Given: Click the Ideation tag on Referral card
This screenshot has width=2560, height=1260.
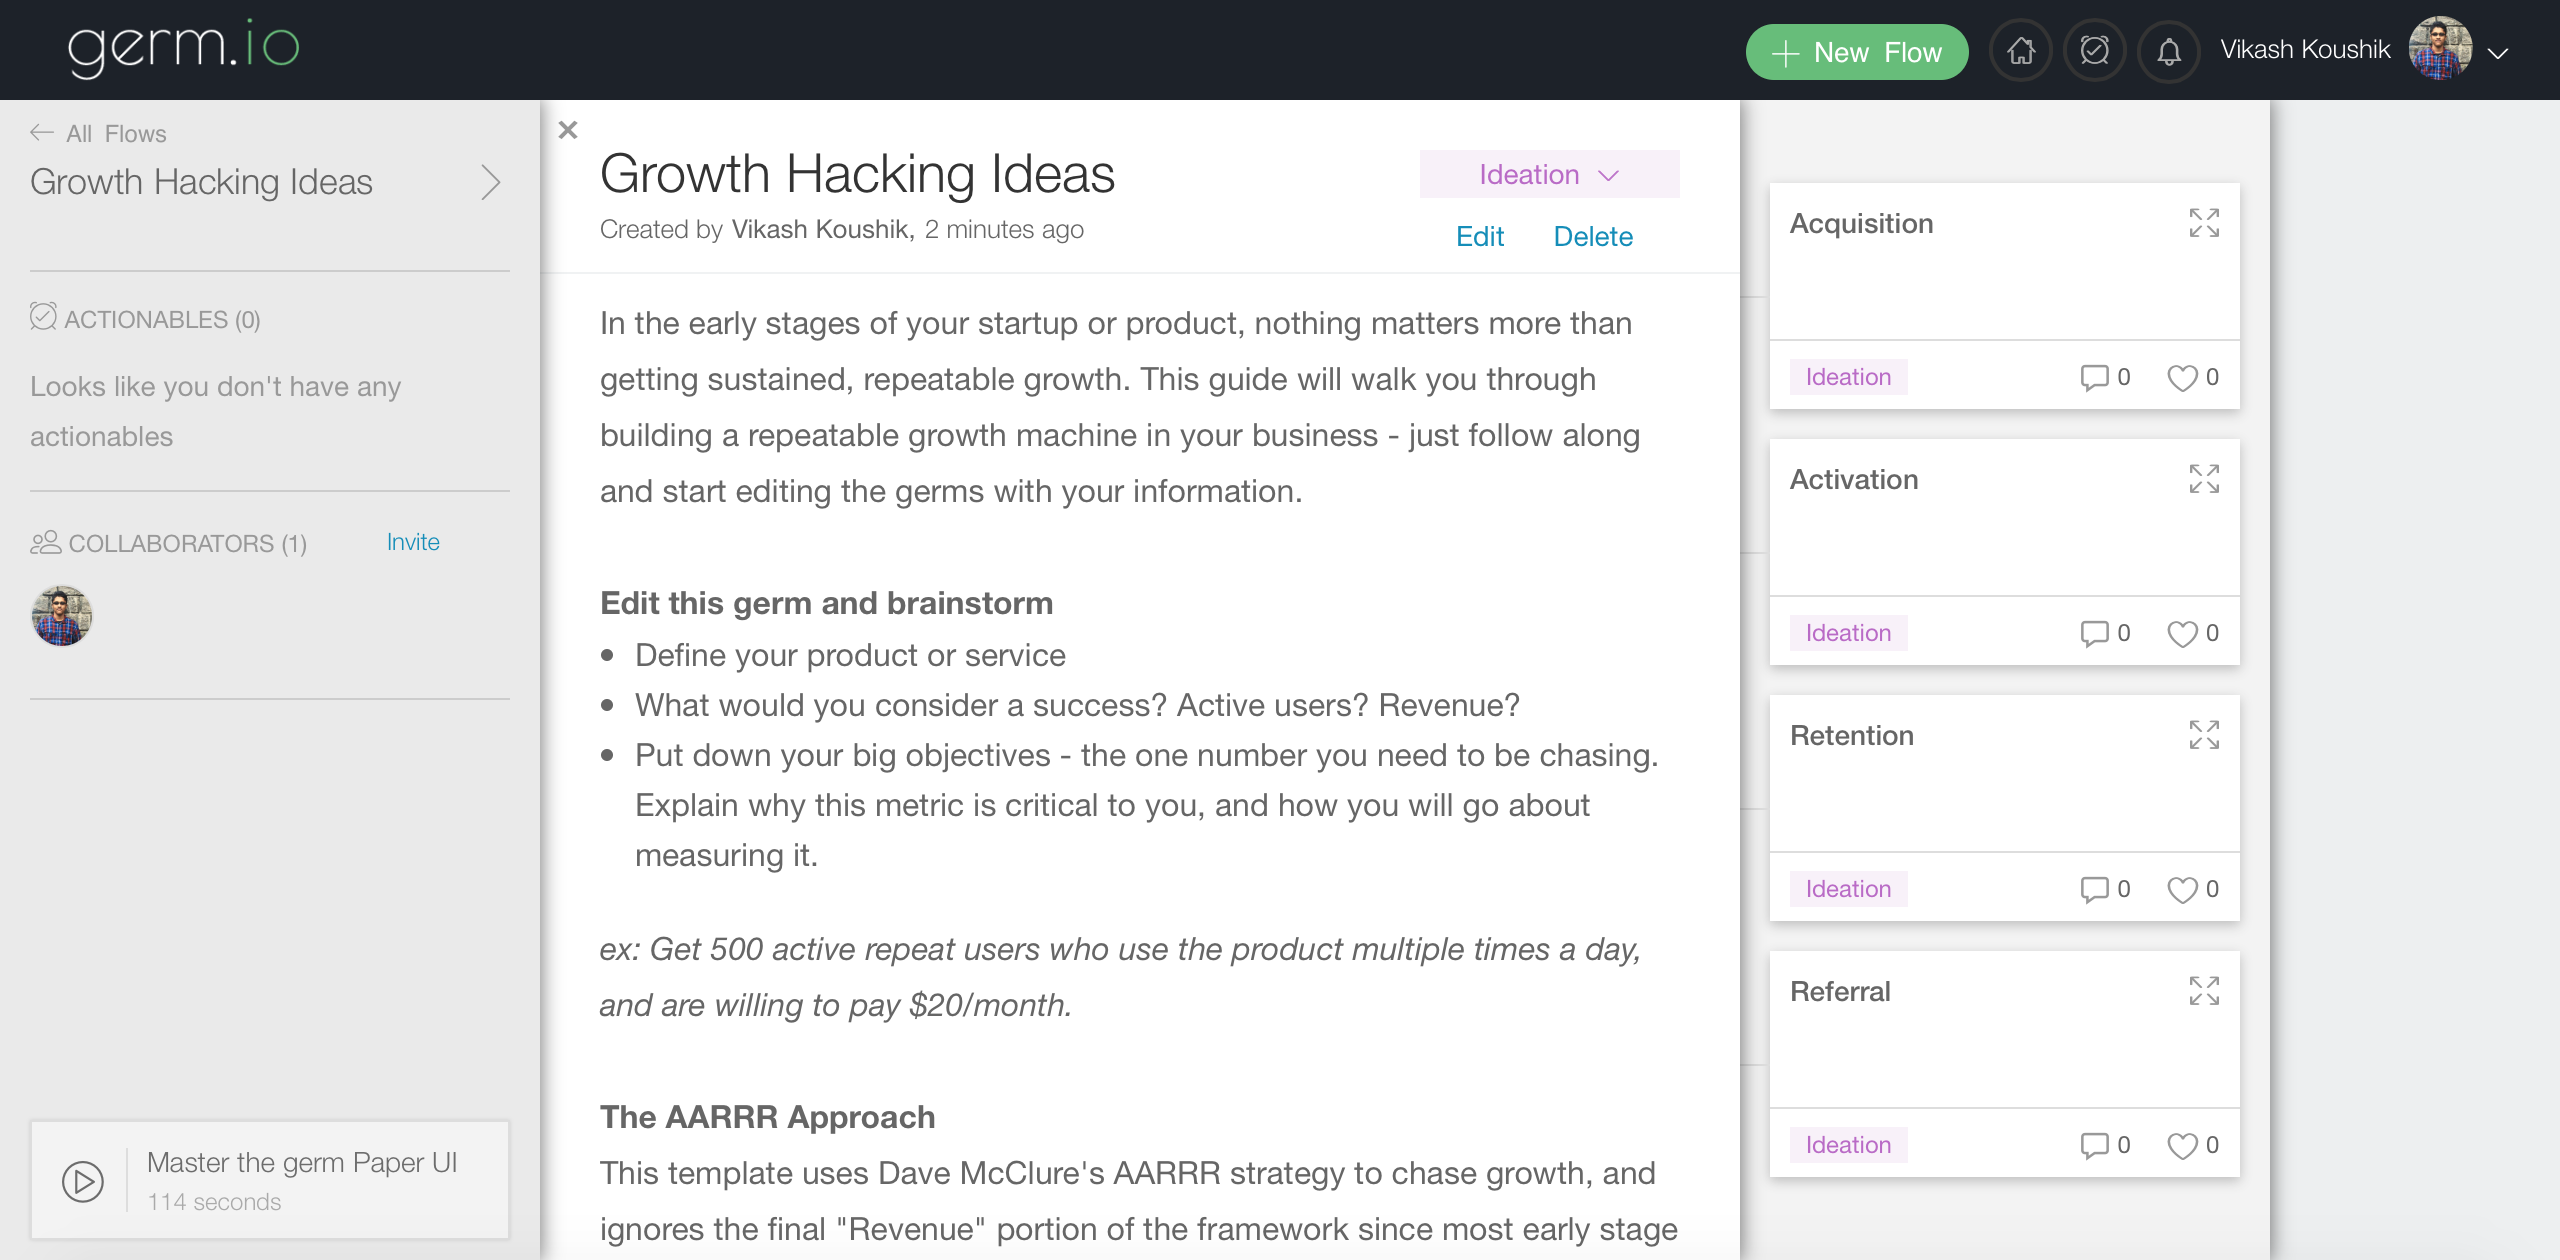Looking at the screenshot, I should (1848, 1145).
